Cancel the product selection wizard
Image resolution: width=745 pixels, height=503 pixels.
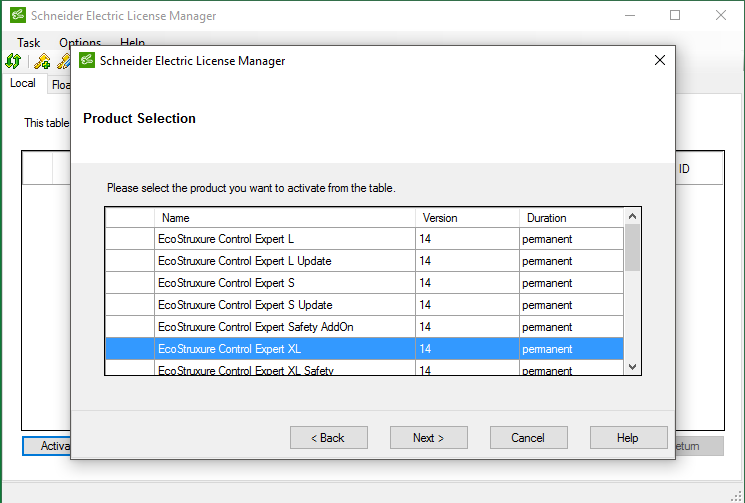[528, 437]
